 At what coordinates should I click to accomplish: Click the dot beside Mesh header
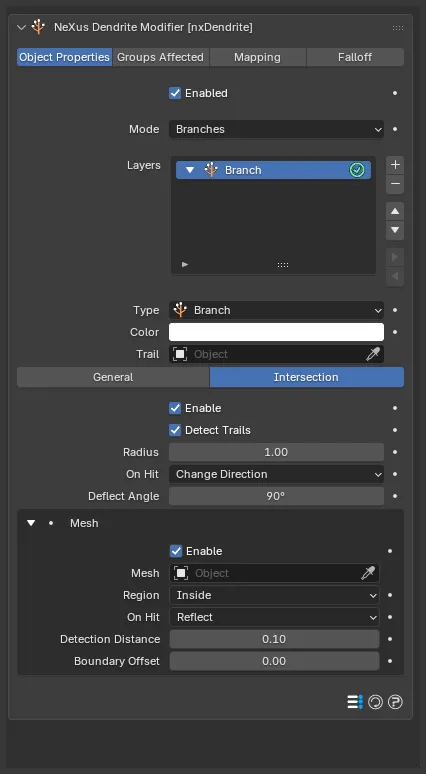51,523
